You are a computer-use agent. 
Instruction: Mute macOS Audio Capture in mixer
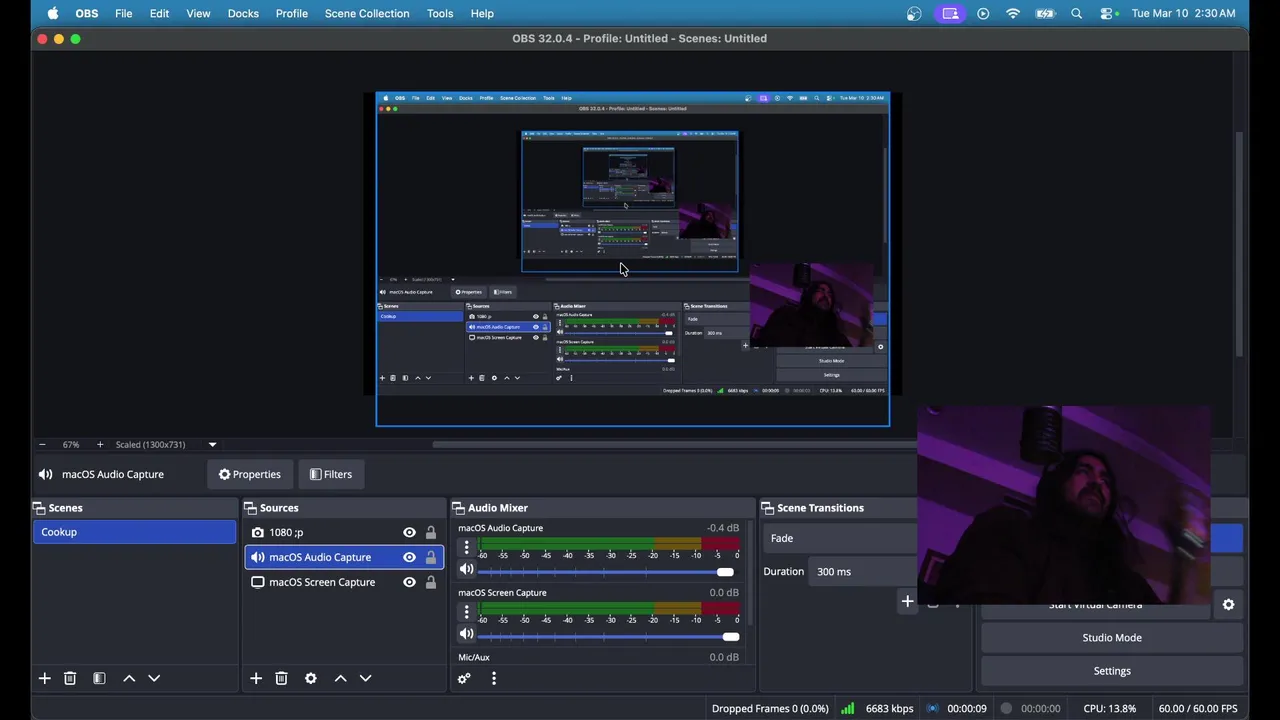[466, 570]
